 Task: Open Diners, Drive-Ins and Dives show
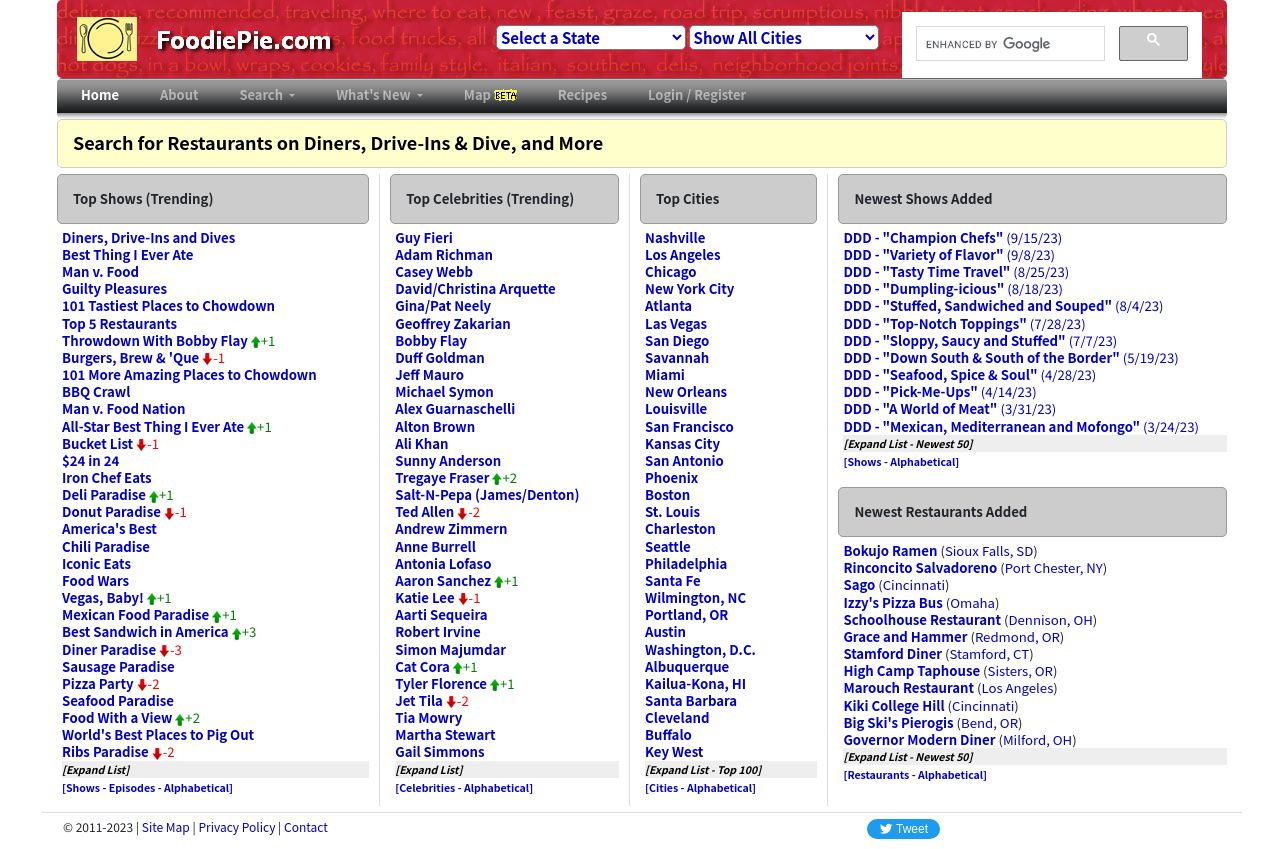(x=148, y=238)
